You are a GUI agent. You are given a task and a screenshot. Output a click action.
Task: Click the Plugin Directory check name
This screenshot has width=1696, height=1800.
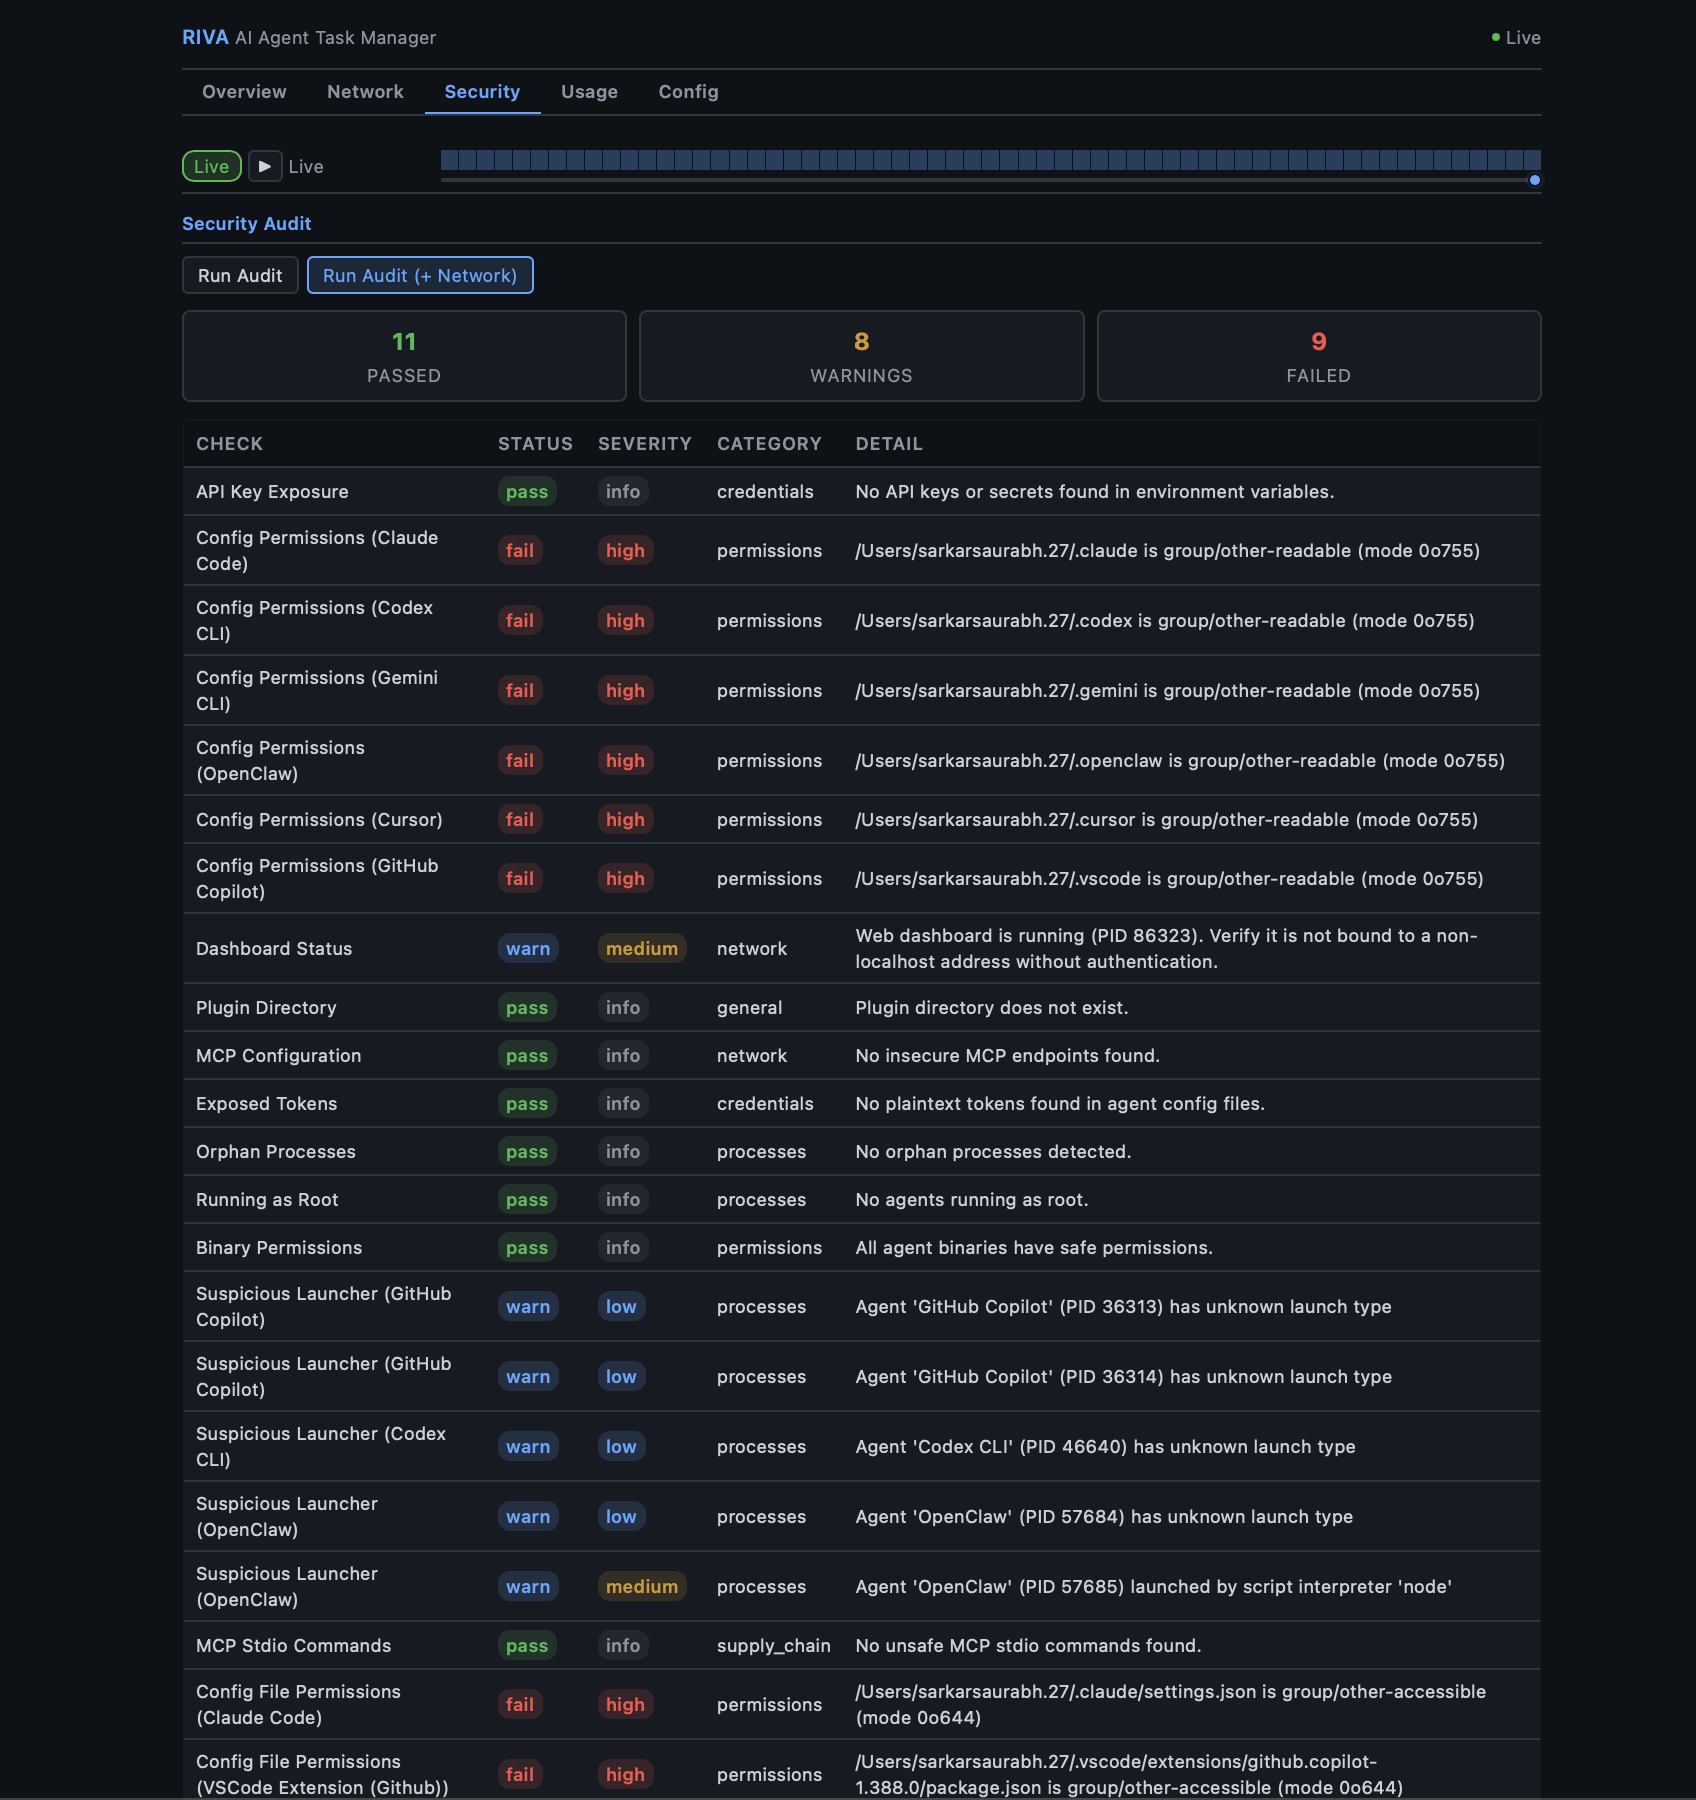(x=266, y=1008)
